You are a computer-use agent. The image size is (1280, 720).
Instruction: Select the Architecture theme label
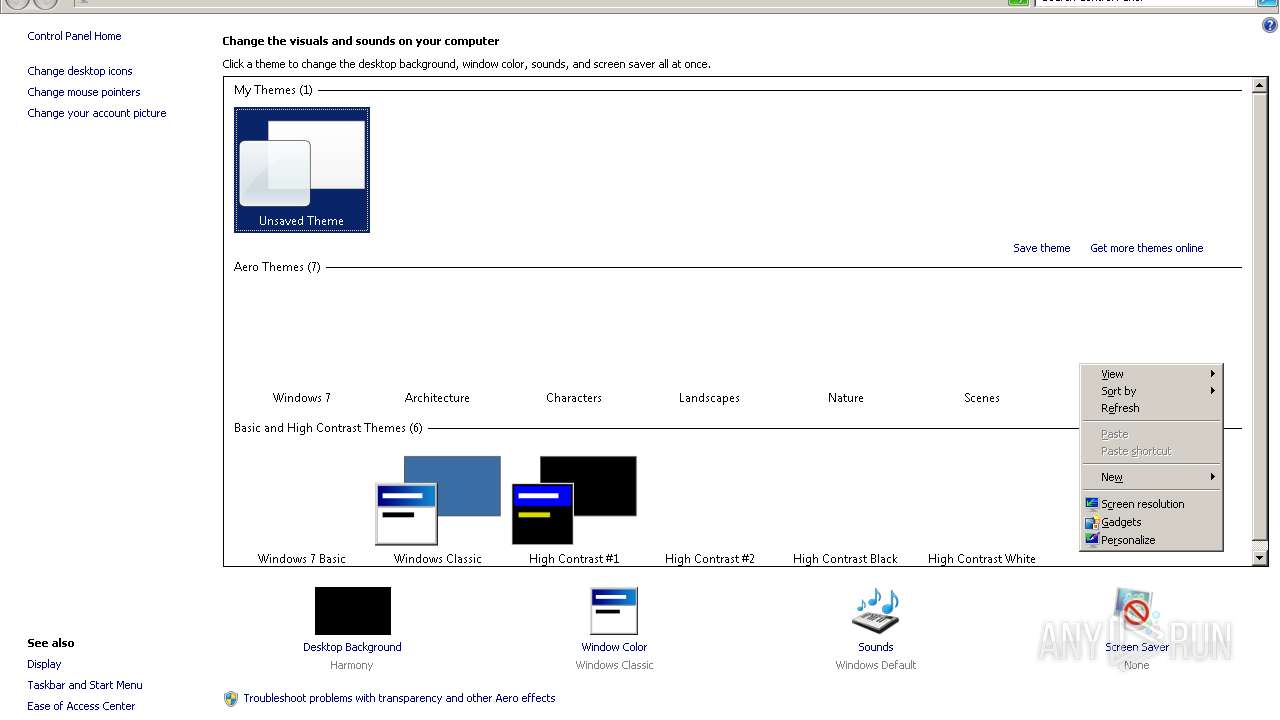click(437, 398)
